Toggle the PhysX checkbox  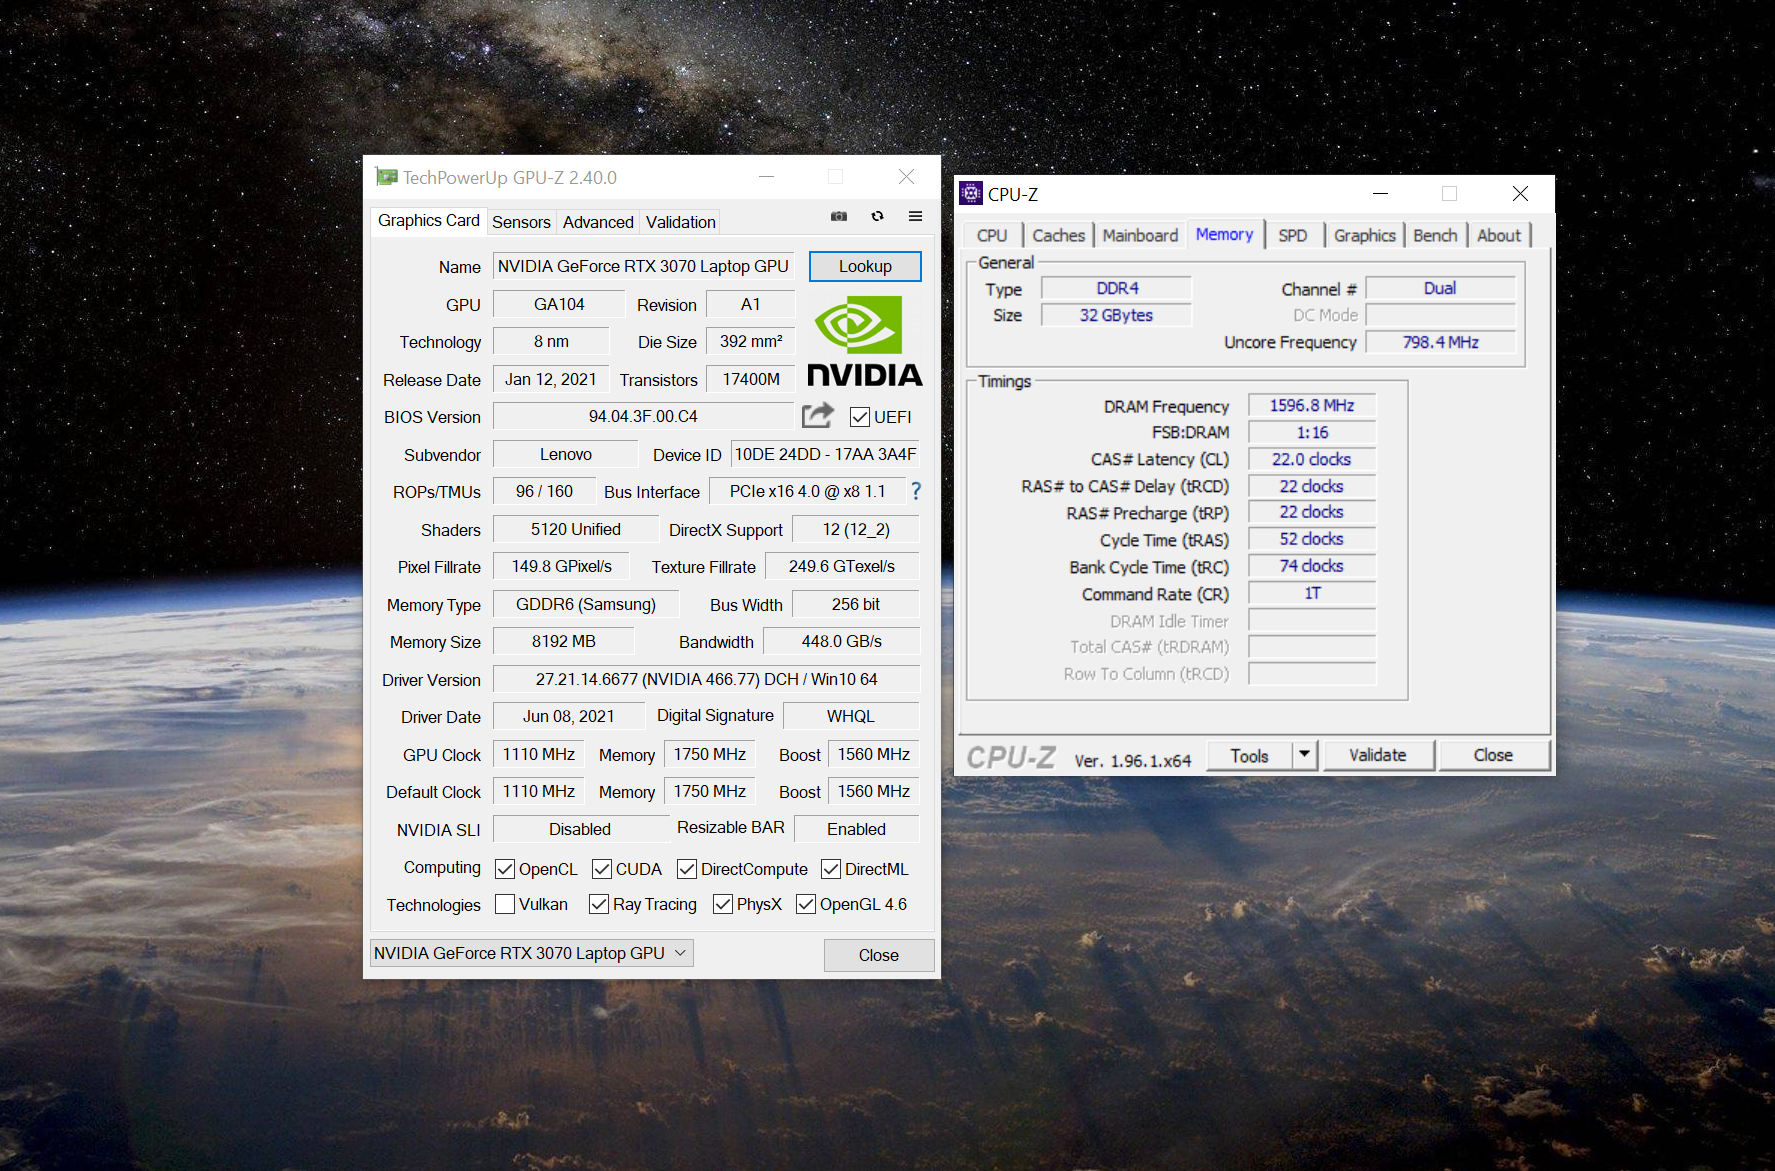coord(723,904)
